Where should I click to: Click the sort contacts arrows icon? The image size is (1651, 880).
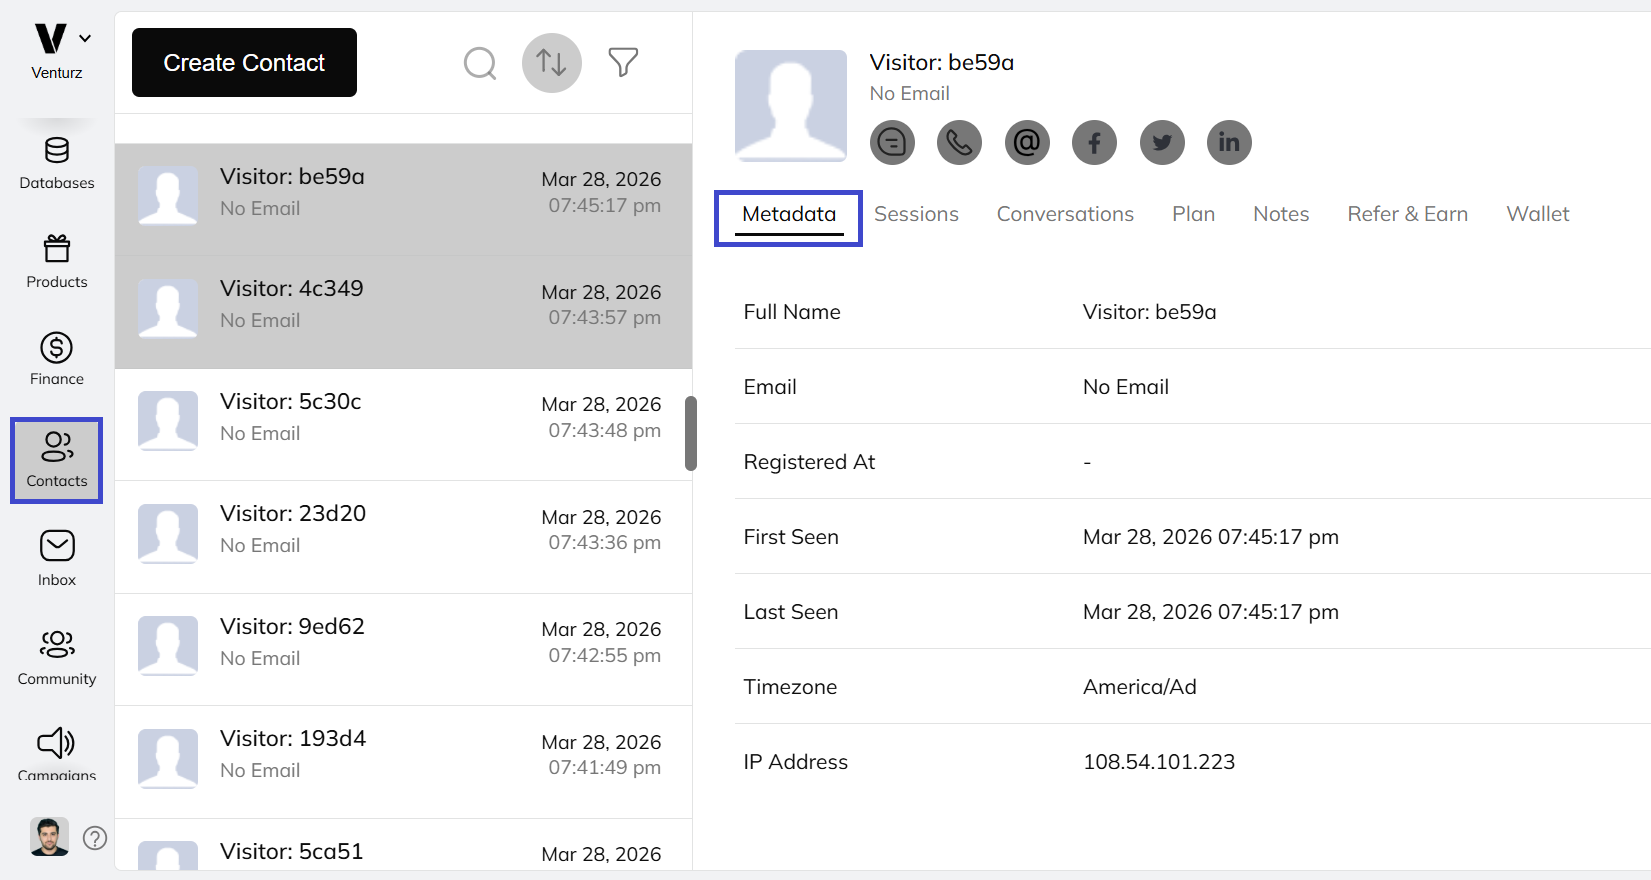[552, 63]
